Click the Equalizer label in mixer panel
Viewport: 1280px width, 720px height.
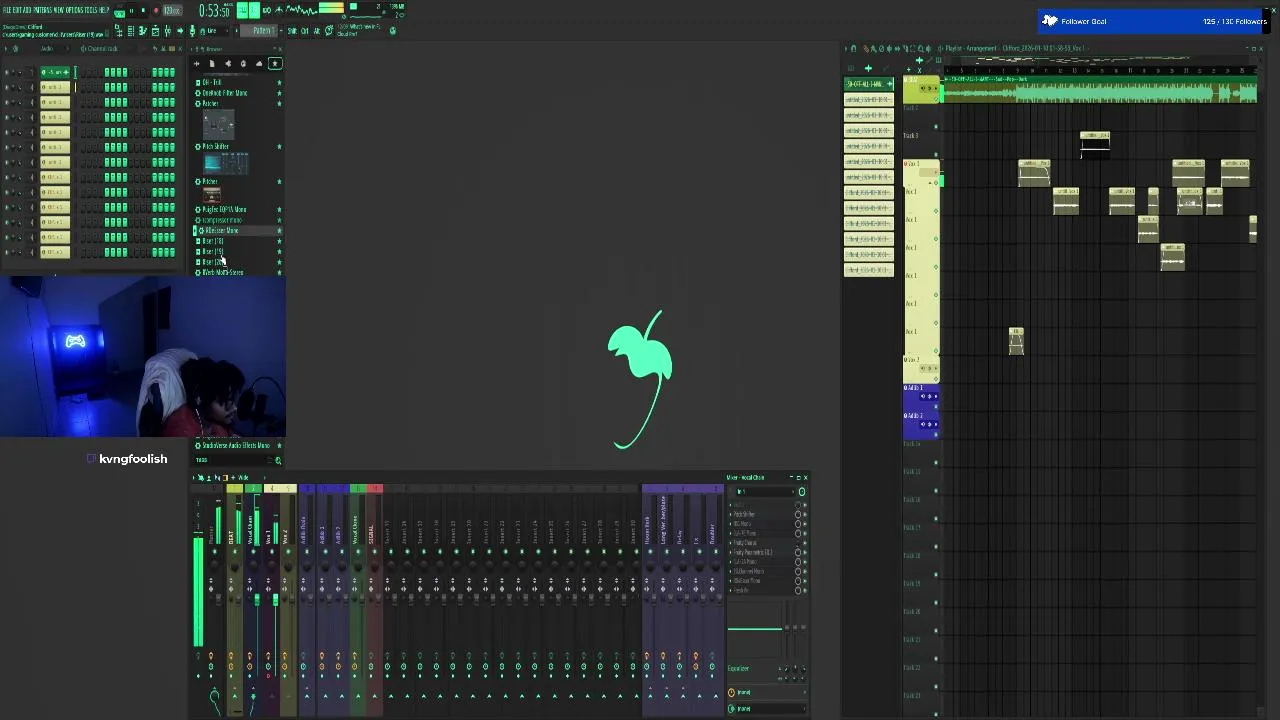pyautogui.click(x=738, y=668)
